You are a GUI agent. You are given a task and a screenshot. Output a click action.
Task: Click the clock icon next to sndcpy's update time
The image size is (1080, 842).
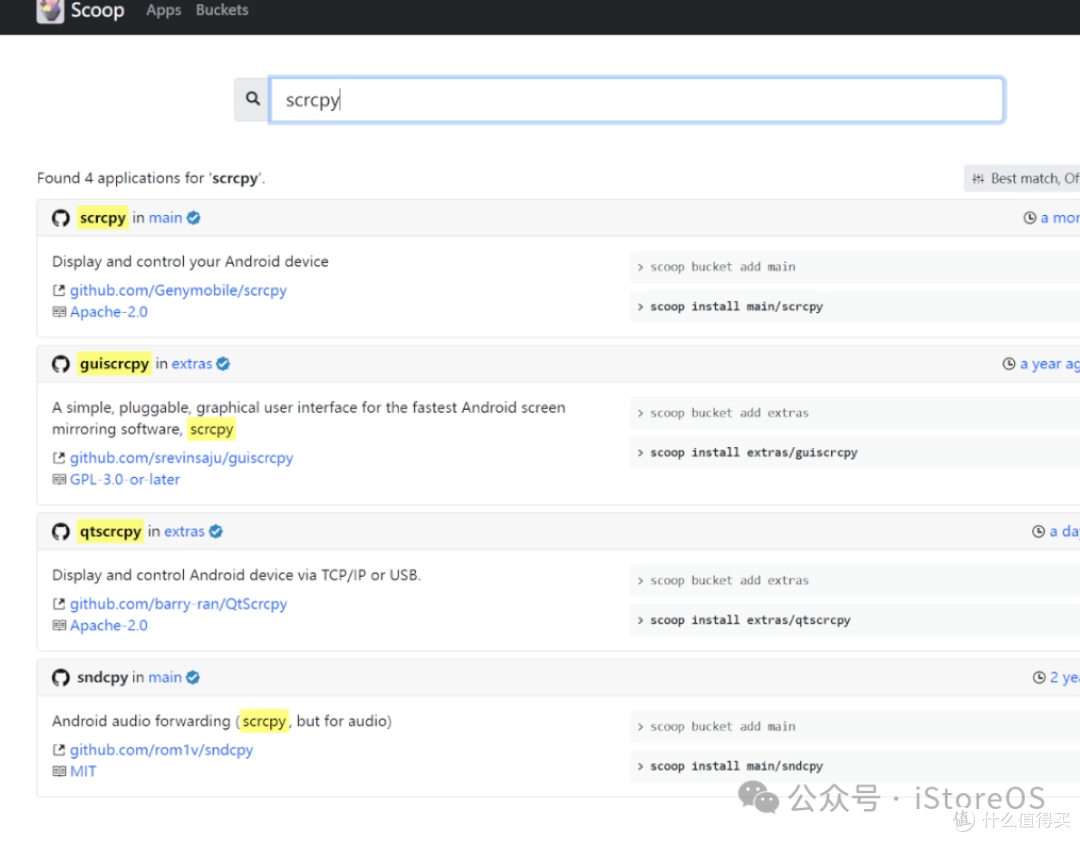pos(1039,677)
